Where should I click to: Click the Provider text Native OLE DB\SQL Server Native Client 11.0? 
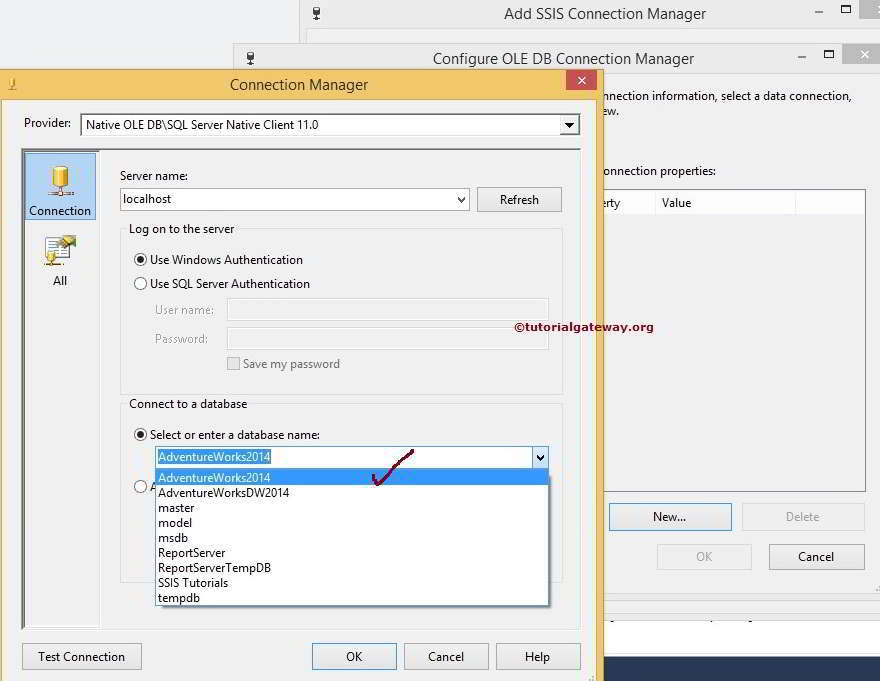[x=202, y=125]
